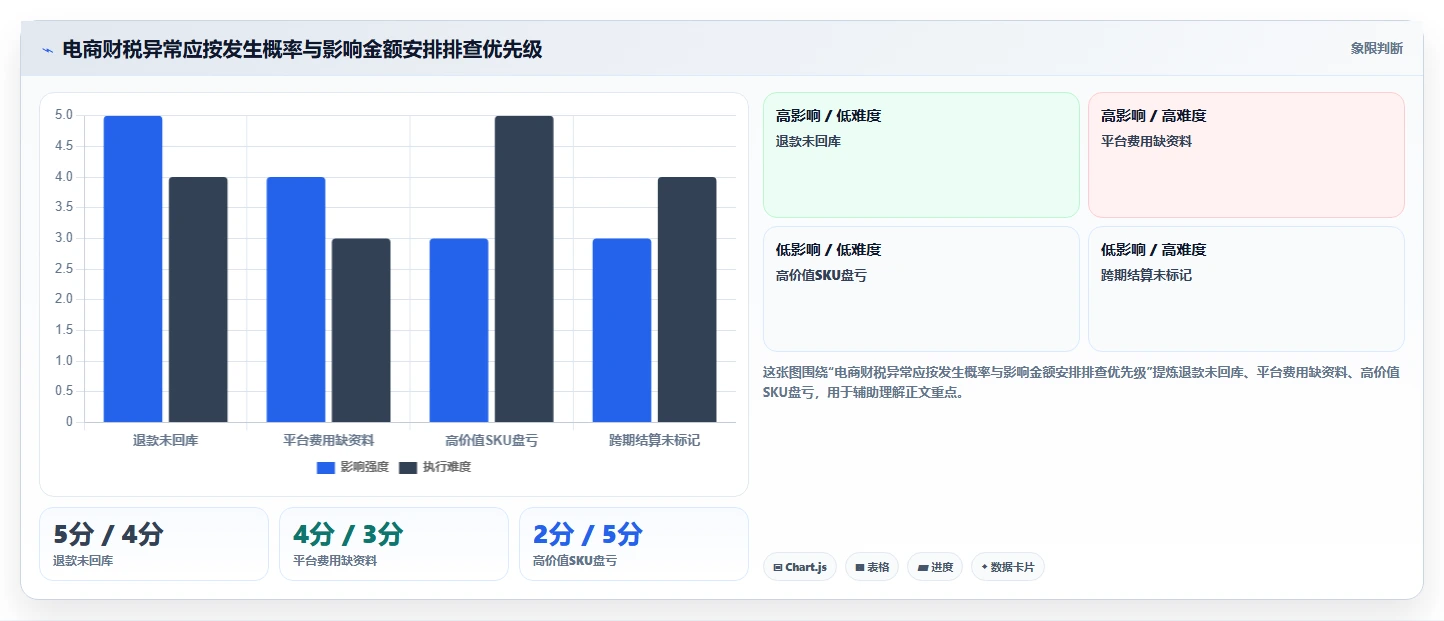Screen dimensions: 1444x621
Task: Click the dark 执行难度 legend color box
Action: (x=408, y=467)
